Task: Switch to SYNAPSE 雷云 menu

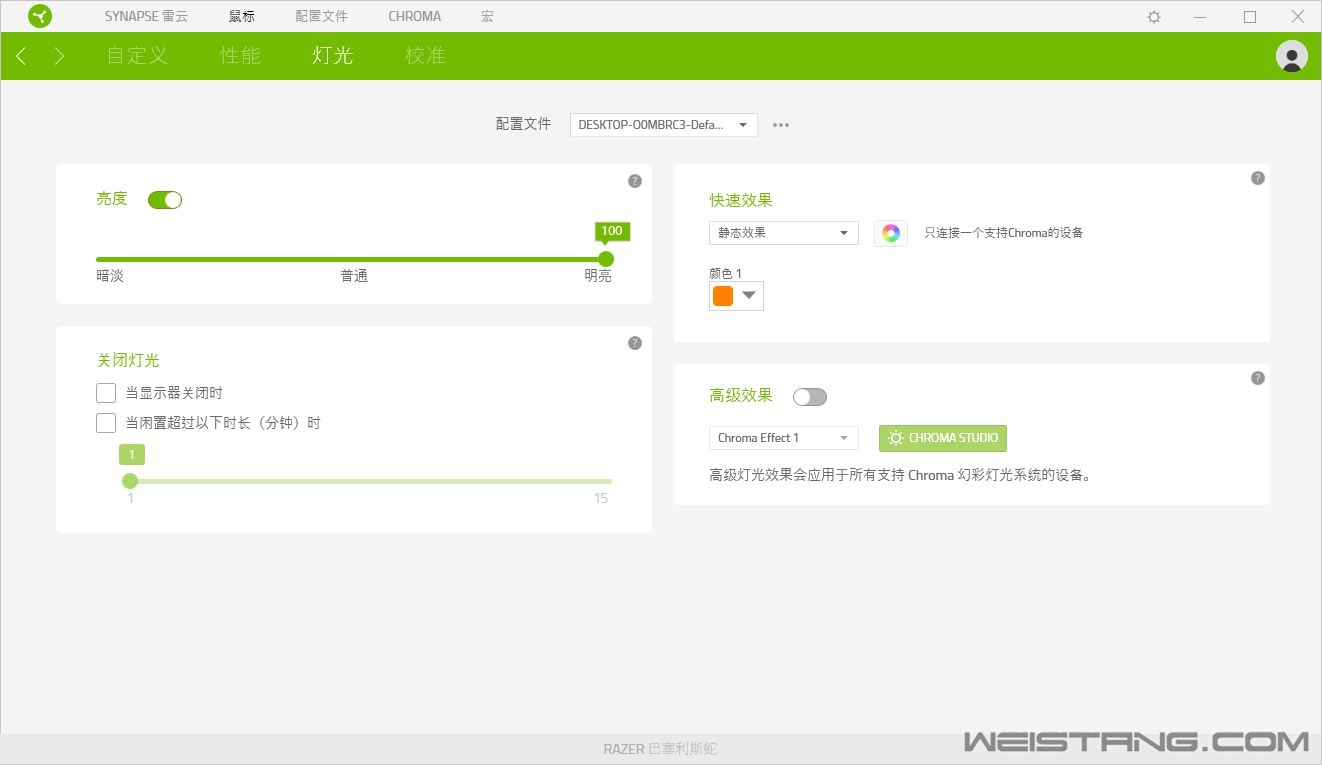Action: [x=146, y=17]
